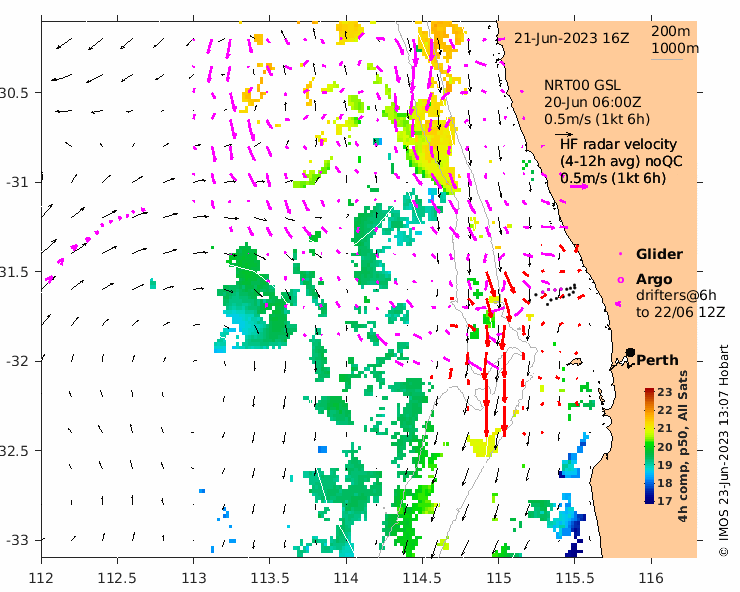Click the colorbar label '23'
The width and height of the screenshot is (740, 592).
[x=665, y=392]
